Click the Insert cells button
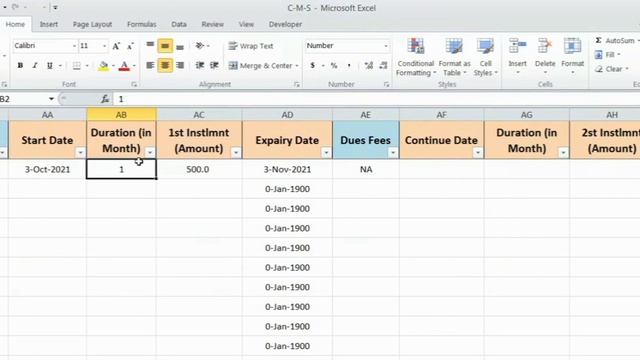This screenshot has height=360, width=640. [517, 56]
